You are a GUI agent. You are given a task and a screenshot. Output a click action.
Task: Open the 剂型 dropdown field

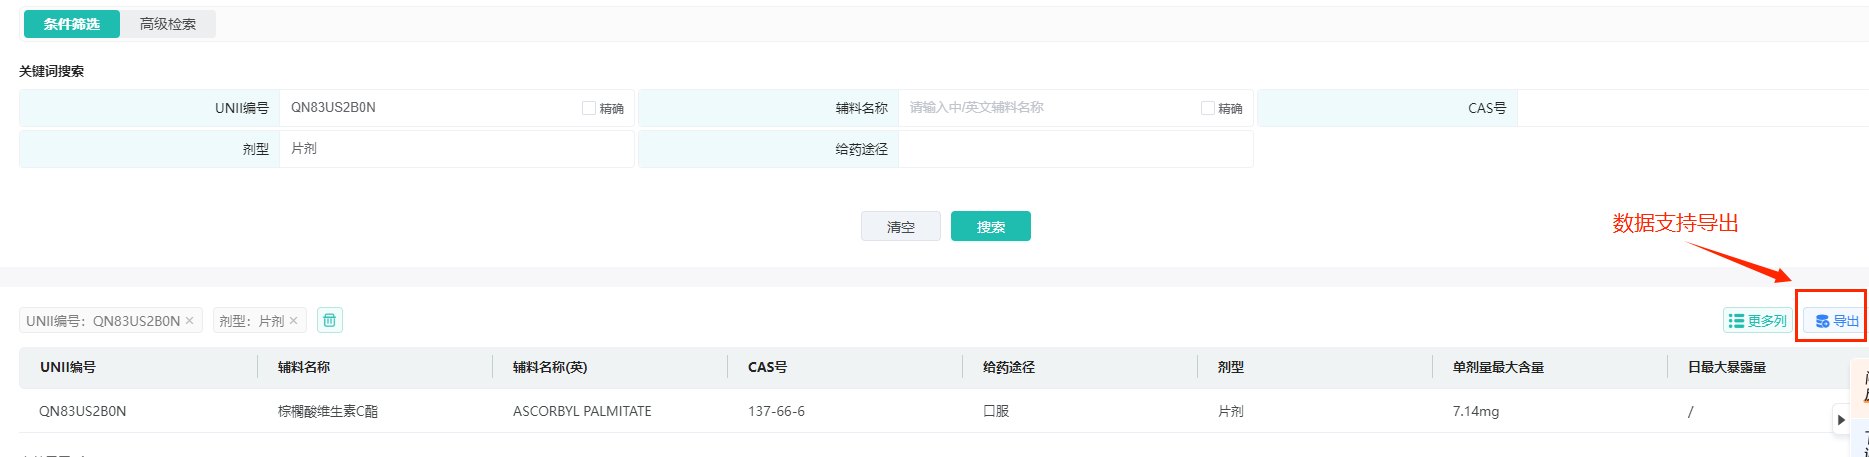[x=456, y=149]
